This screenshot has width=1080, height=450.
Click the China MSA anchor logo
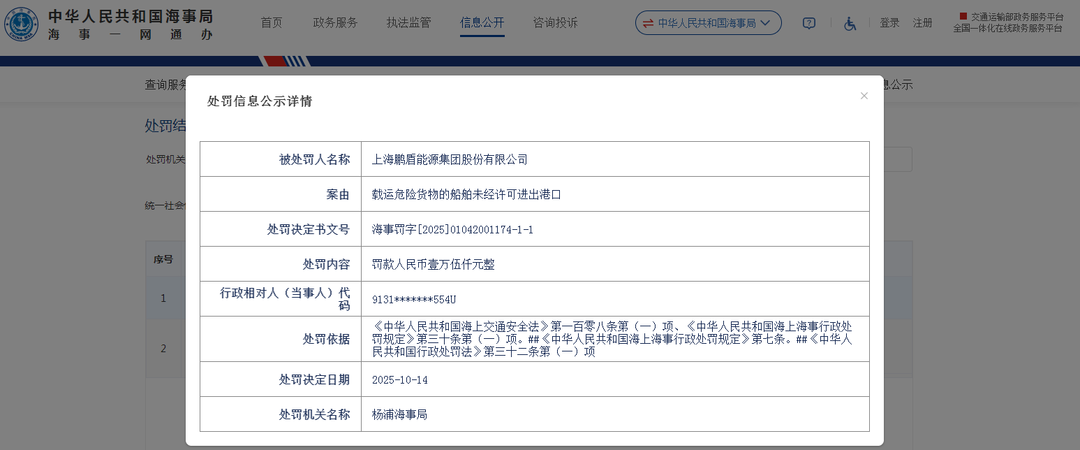(21, 24)
